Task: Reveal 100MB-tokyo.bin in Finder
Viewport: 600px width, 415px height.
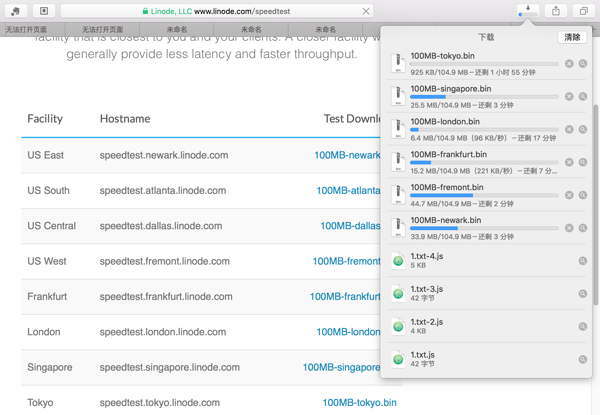Action: click(x=582, y=64)
